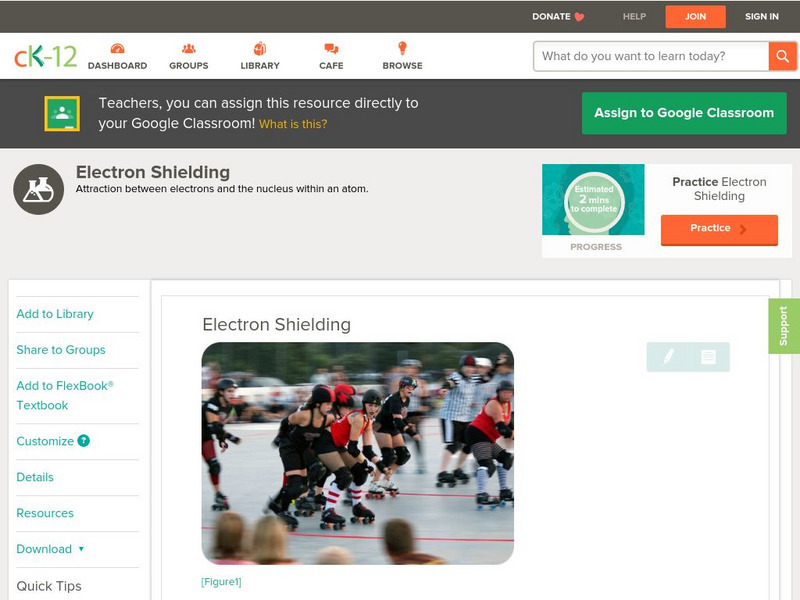Click the search input field
The height and width of the screenshot is (600, 800).
pos(651,56)
